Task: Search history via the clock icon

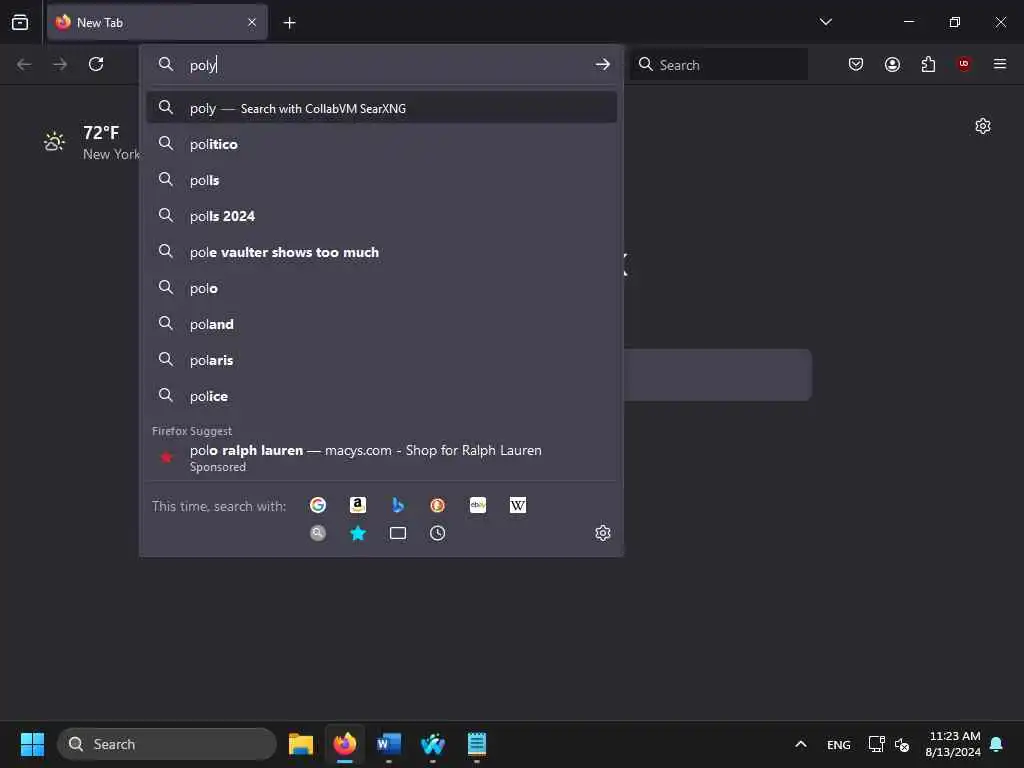Action: pos(438,534)
